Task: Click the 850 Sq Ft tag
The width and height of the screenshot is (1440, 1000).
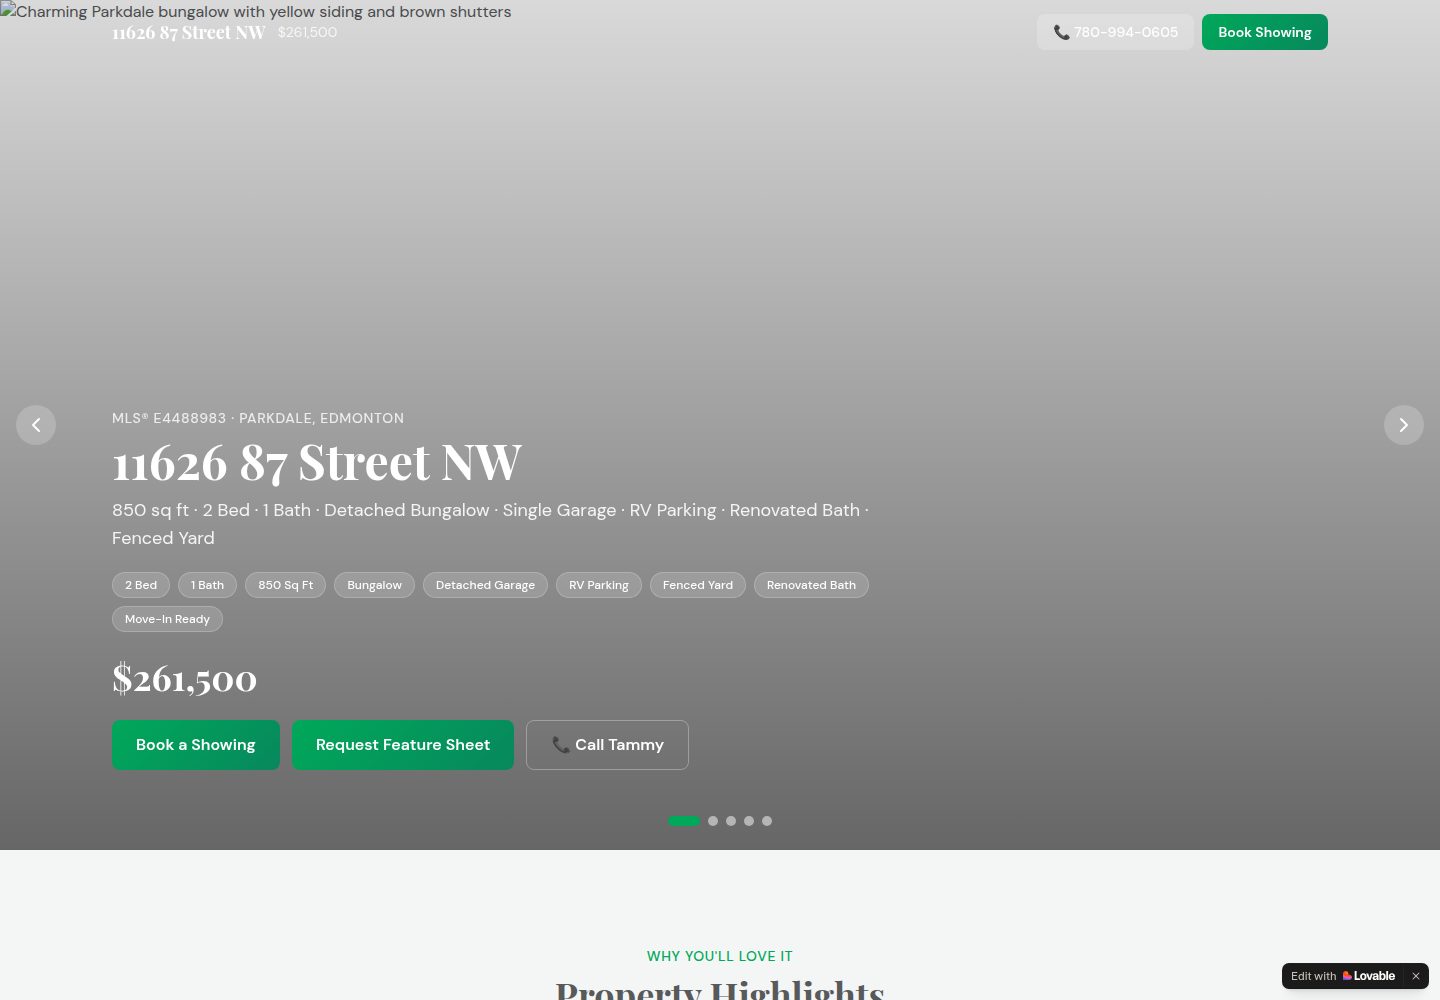Action: [x=286, y=585]
